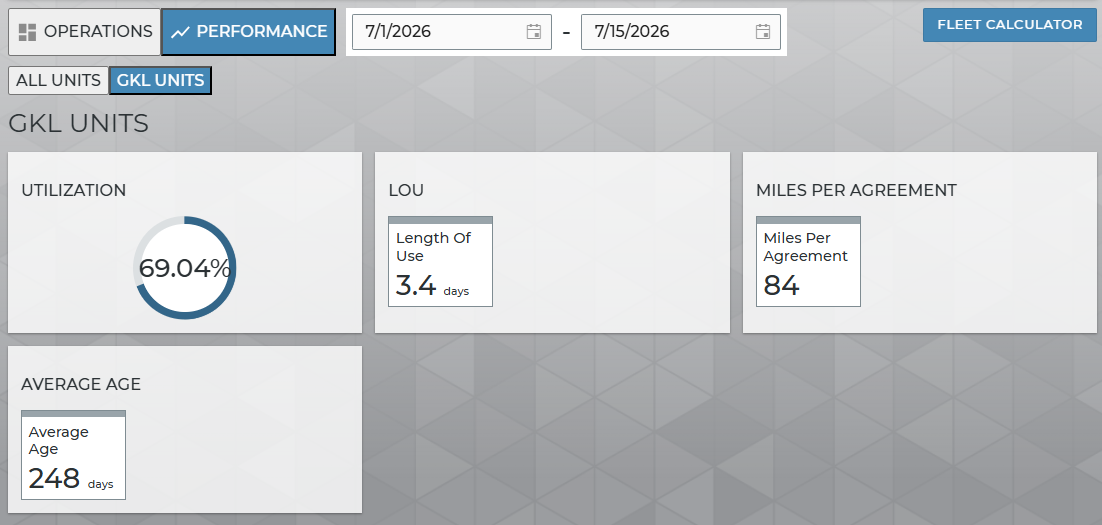Screen dimensions: 1102x525
Task: Select the GKL Units filter
Action: click(160, 80)
